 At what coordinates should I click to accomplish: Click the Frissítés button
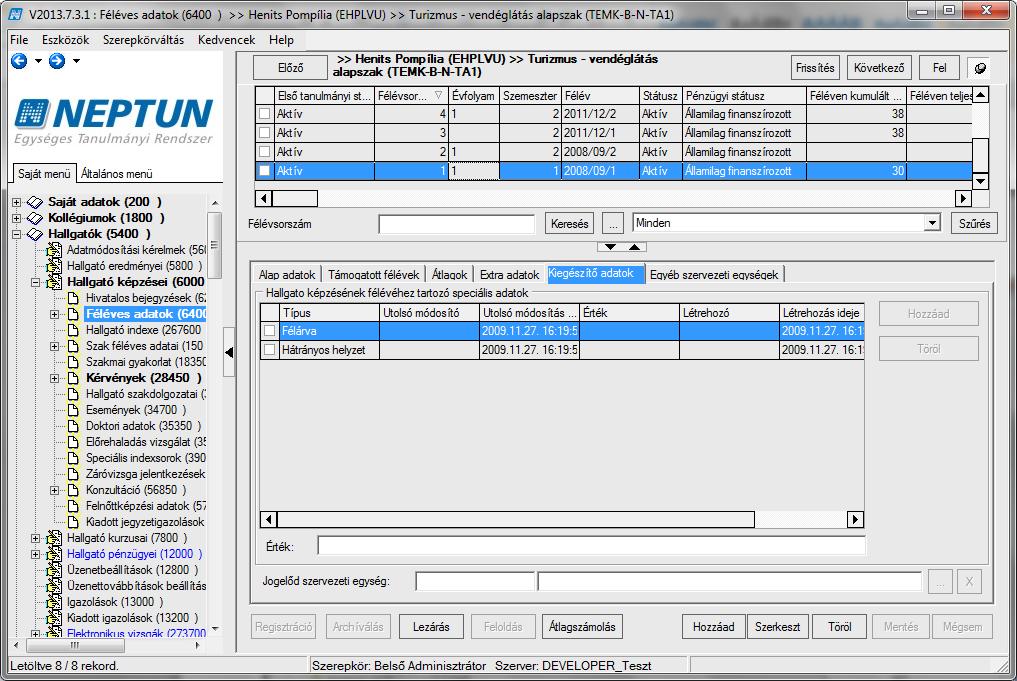coord(815,67)
